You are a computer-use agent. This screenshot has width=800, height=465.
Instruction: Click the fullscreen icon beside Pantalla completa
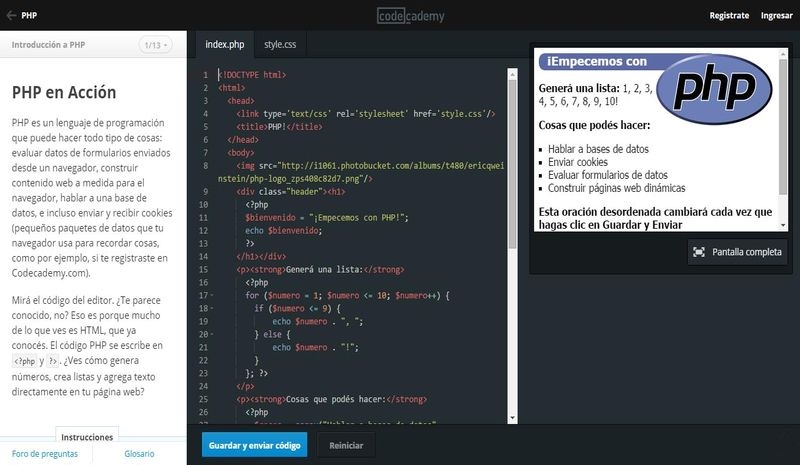(698, 252)
